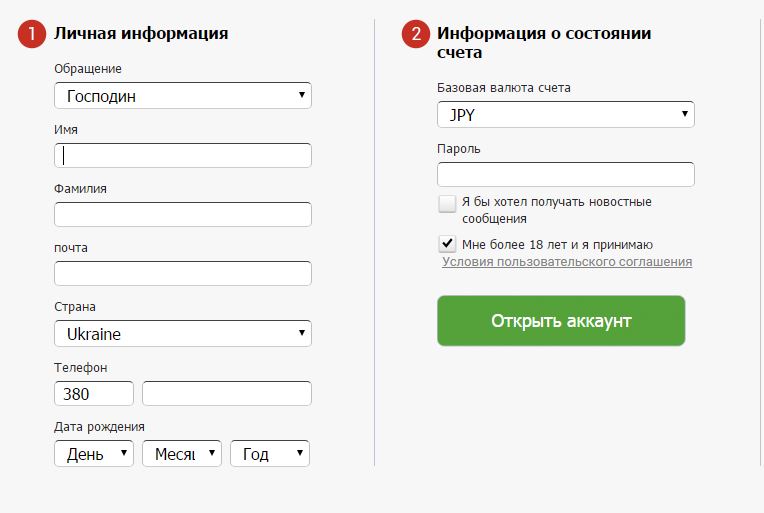
Task: Open the base currency dropdown showing JPY
Action: click(565, 115)
